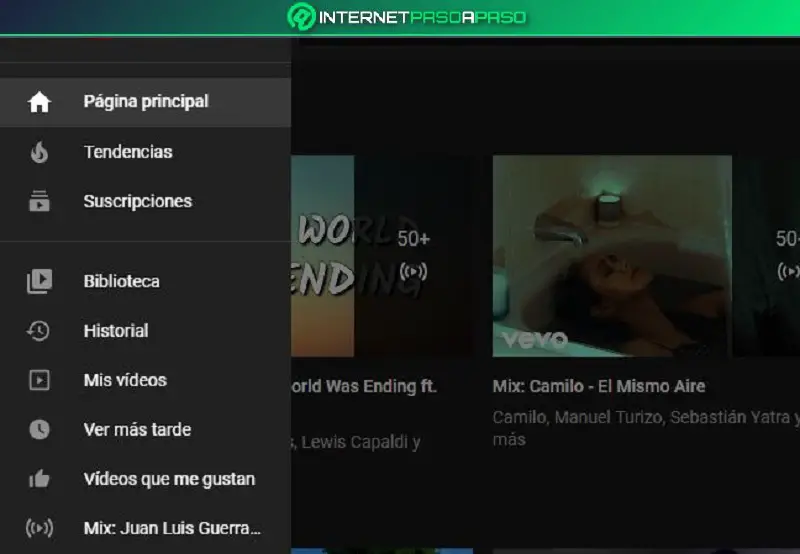
Task: Open Suscripciones menu entry
Action: [145, 201]
